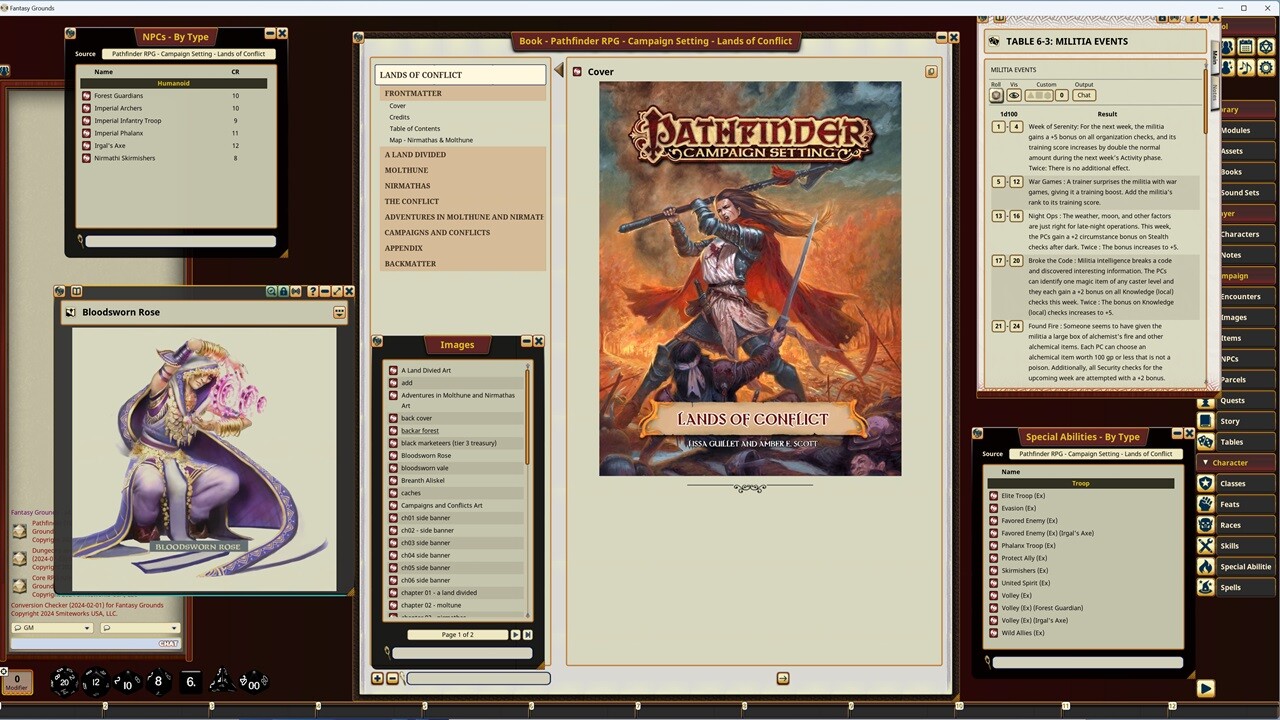Open the Encounters sidebar panel

[x=1243, y=296]
